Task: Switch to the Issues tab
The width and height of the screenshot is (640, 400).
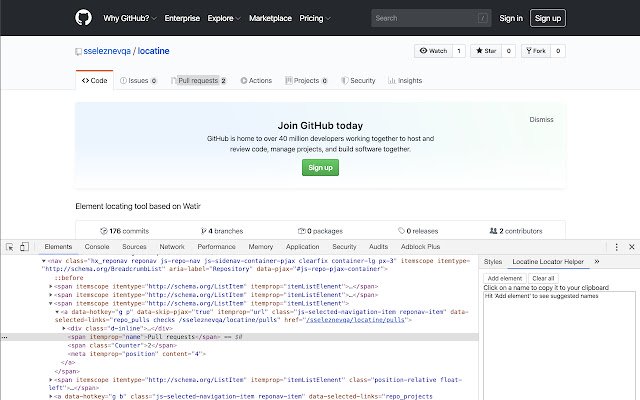Action: coord(138,80)
